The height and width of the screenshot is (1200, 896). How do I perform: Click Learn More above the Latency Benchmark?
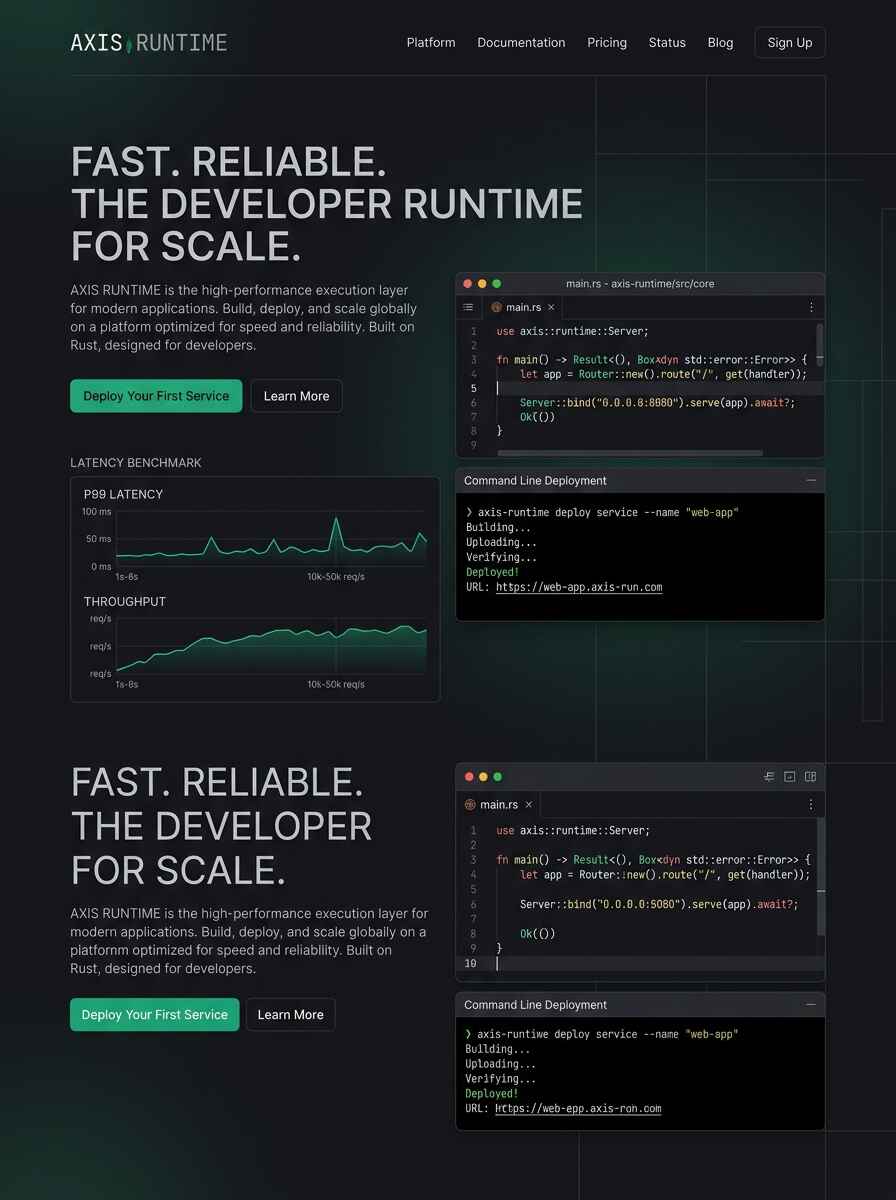296,396
